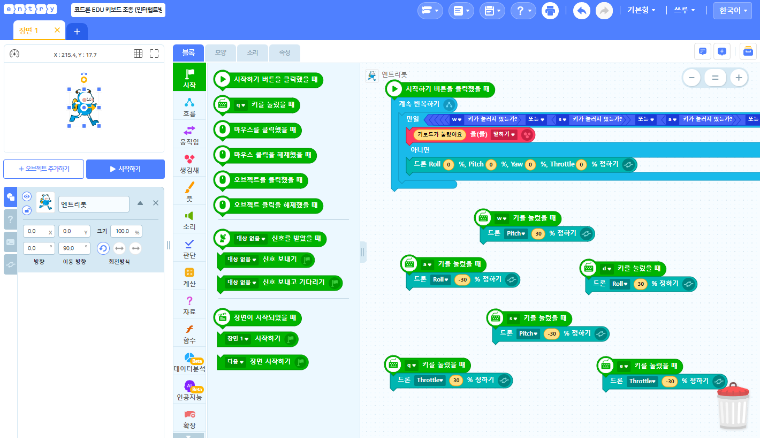This screenshot has width=760, height=438.
Task: Toggle visibility eye for 엔트리봇 object
Action: click(26, 198)
